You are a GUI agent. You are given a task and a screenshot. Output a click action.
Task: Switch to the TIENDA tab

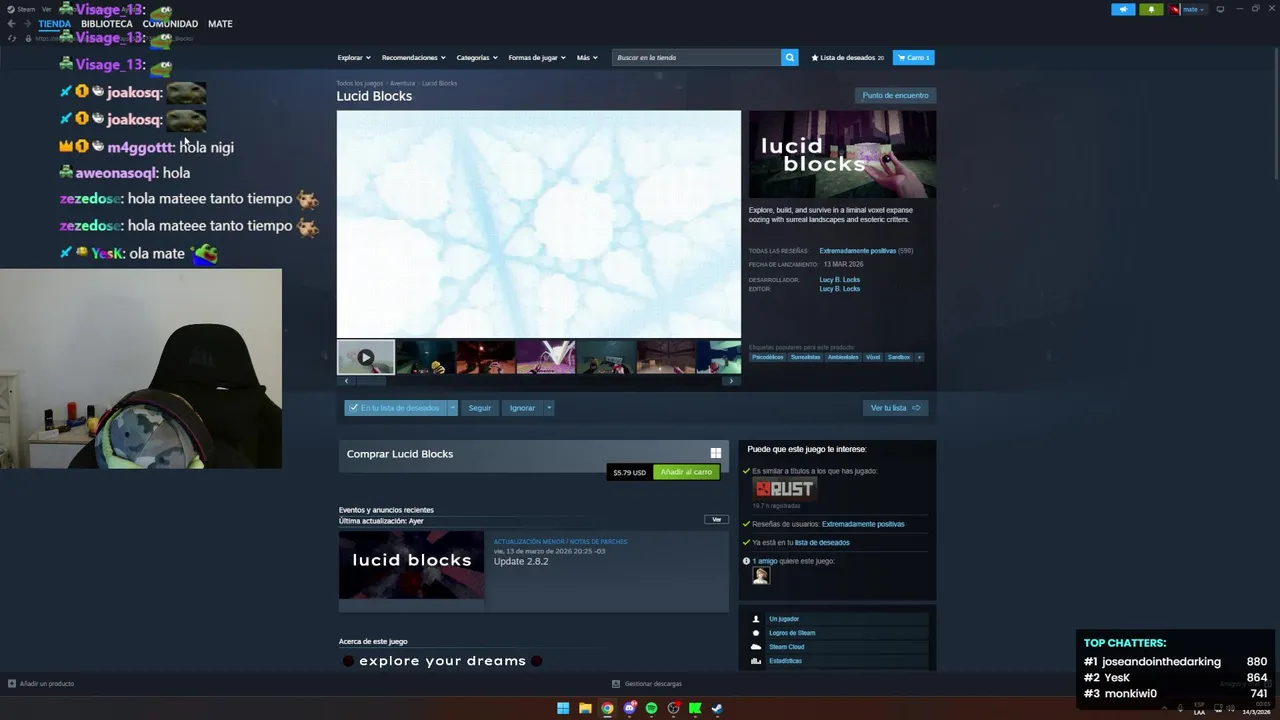coord(55,24)
